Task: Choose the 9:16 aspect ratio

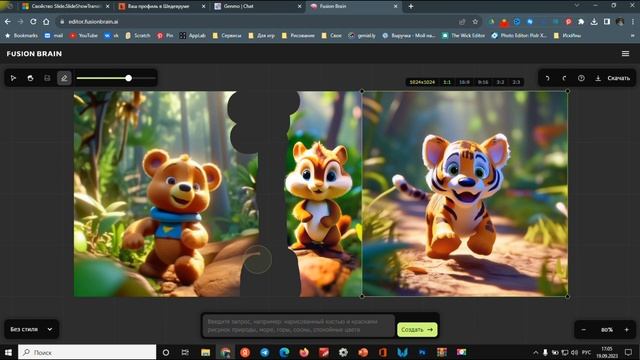Action: pyautogui.click(x=483, y=82)
